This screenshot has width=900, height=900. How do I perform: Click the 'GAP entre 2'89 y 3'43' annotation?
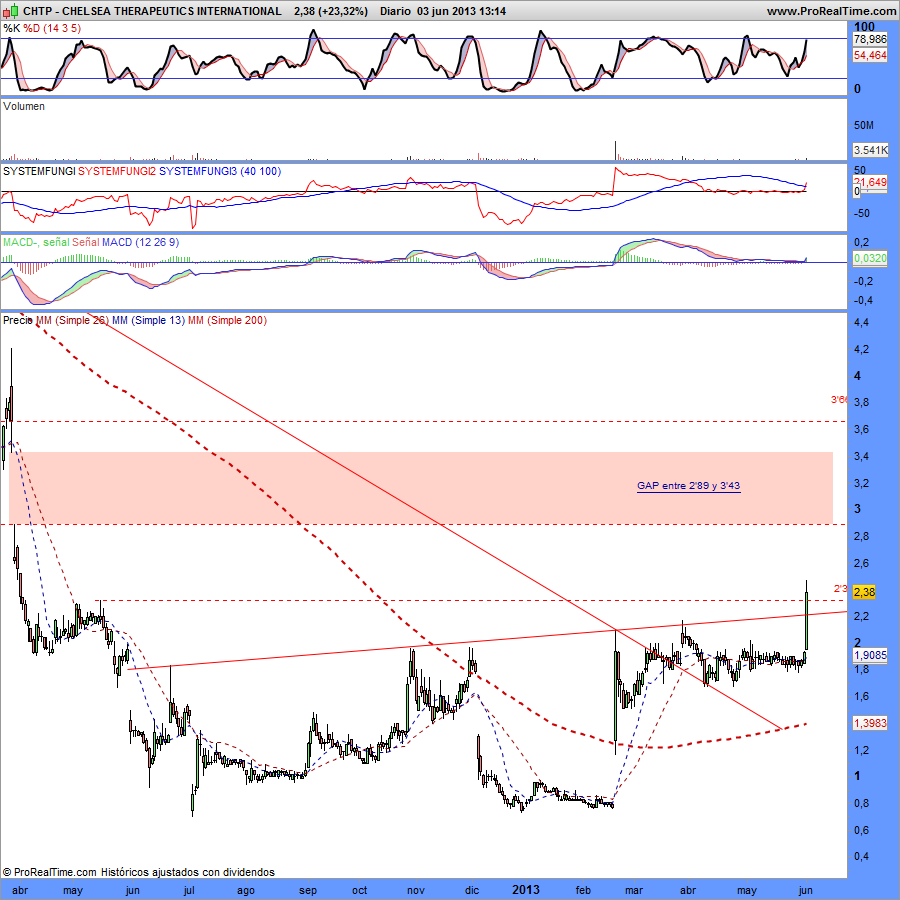(x=688, y=486)
